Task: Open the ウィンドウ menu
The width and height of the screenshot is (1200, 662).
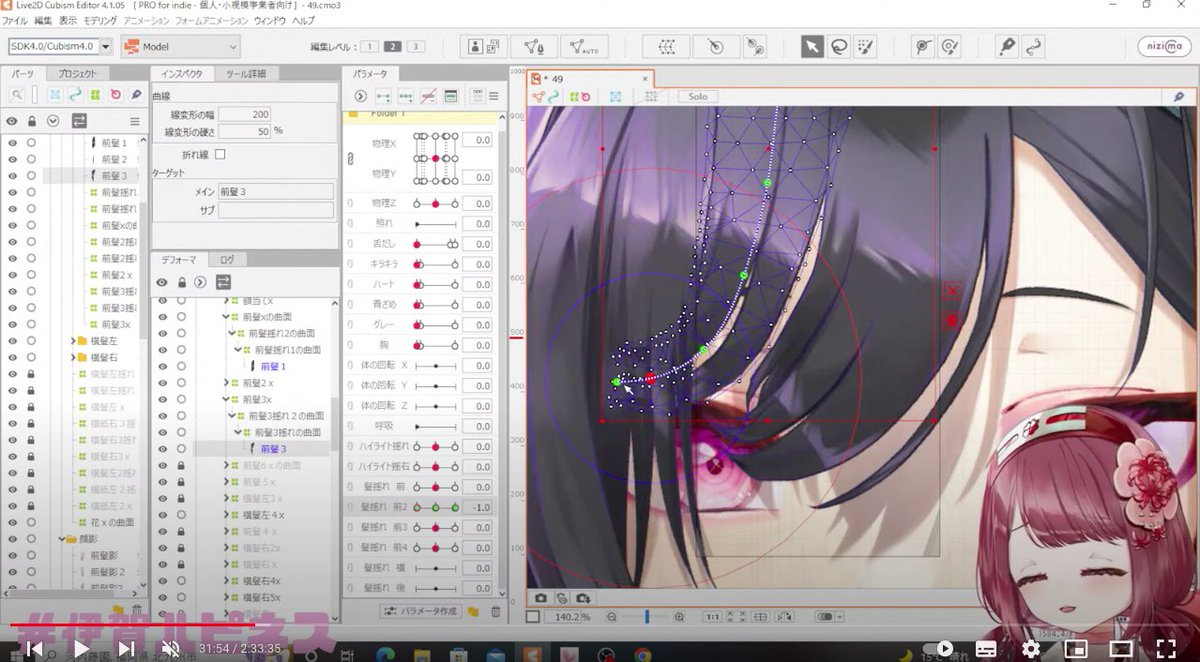Action: 269,20
